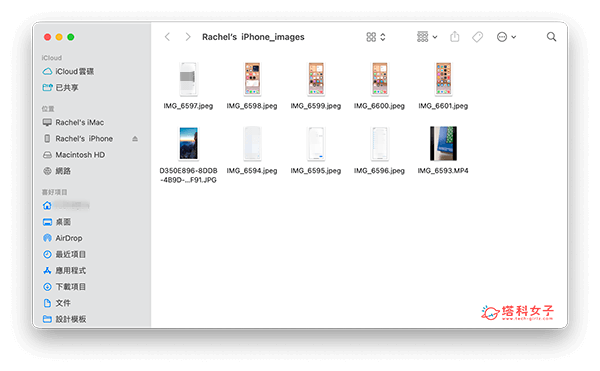
Task: Open 桌面 in the sidebar
Action: (57, 222)
